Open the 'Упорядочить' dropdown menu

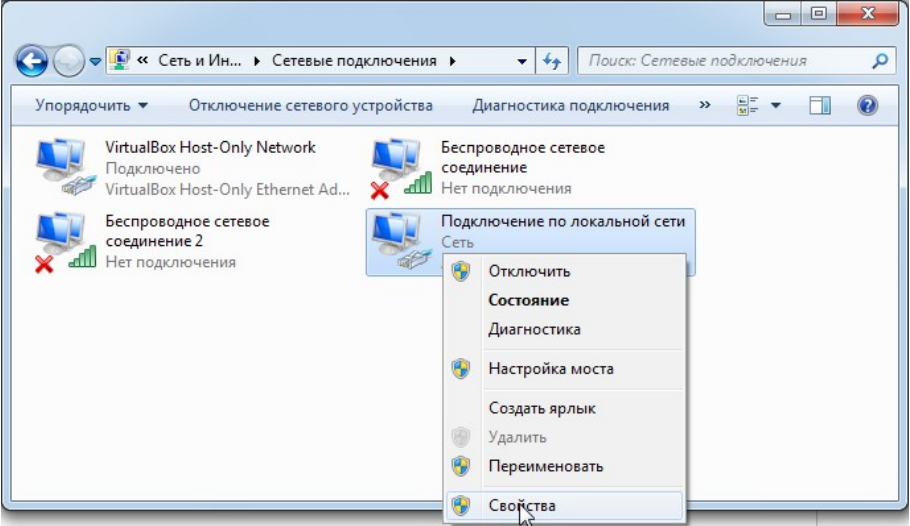(x=92, y=106)
